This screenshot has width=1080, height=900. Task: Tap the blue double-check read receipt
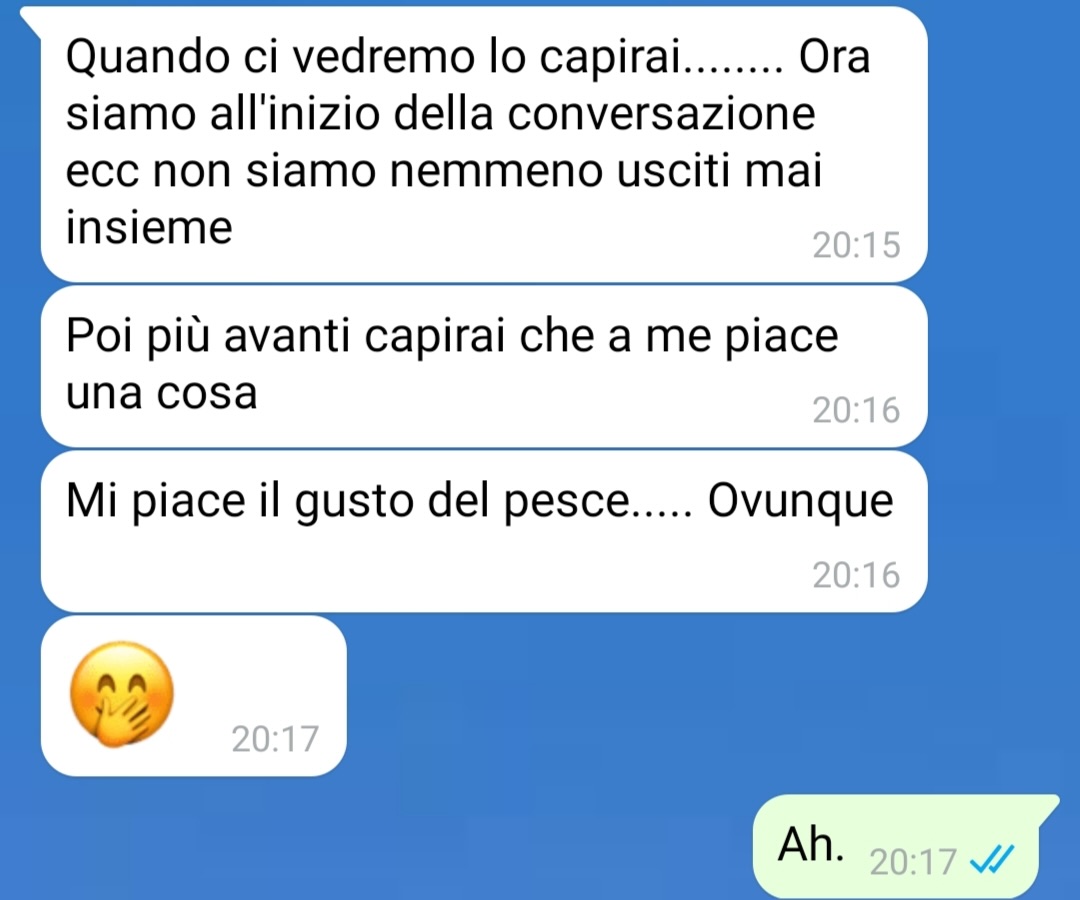tap(992, 860)
